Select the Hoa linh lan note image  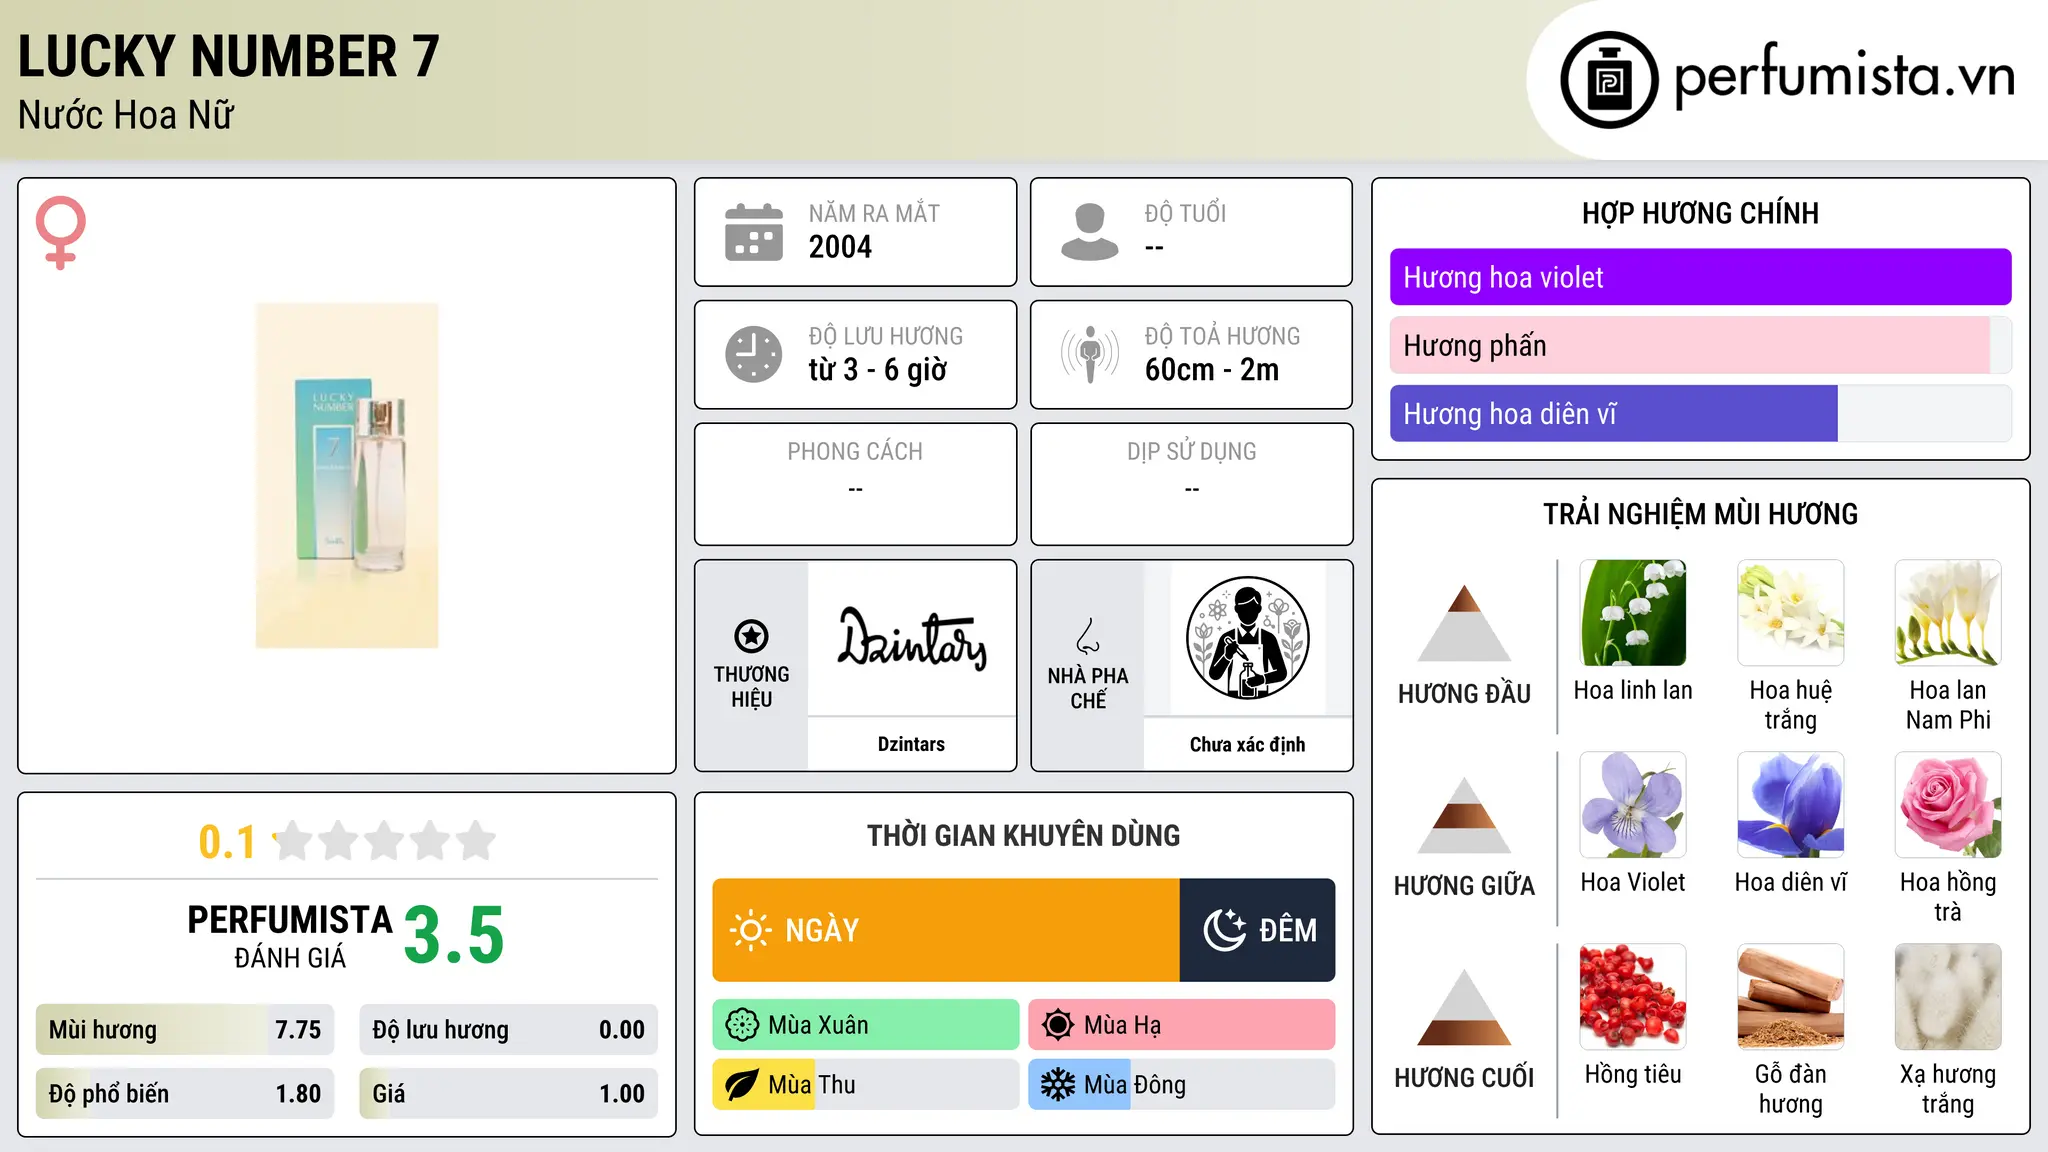click(x=1633, y=613)
